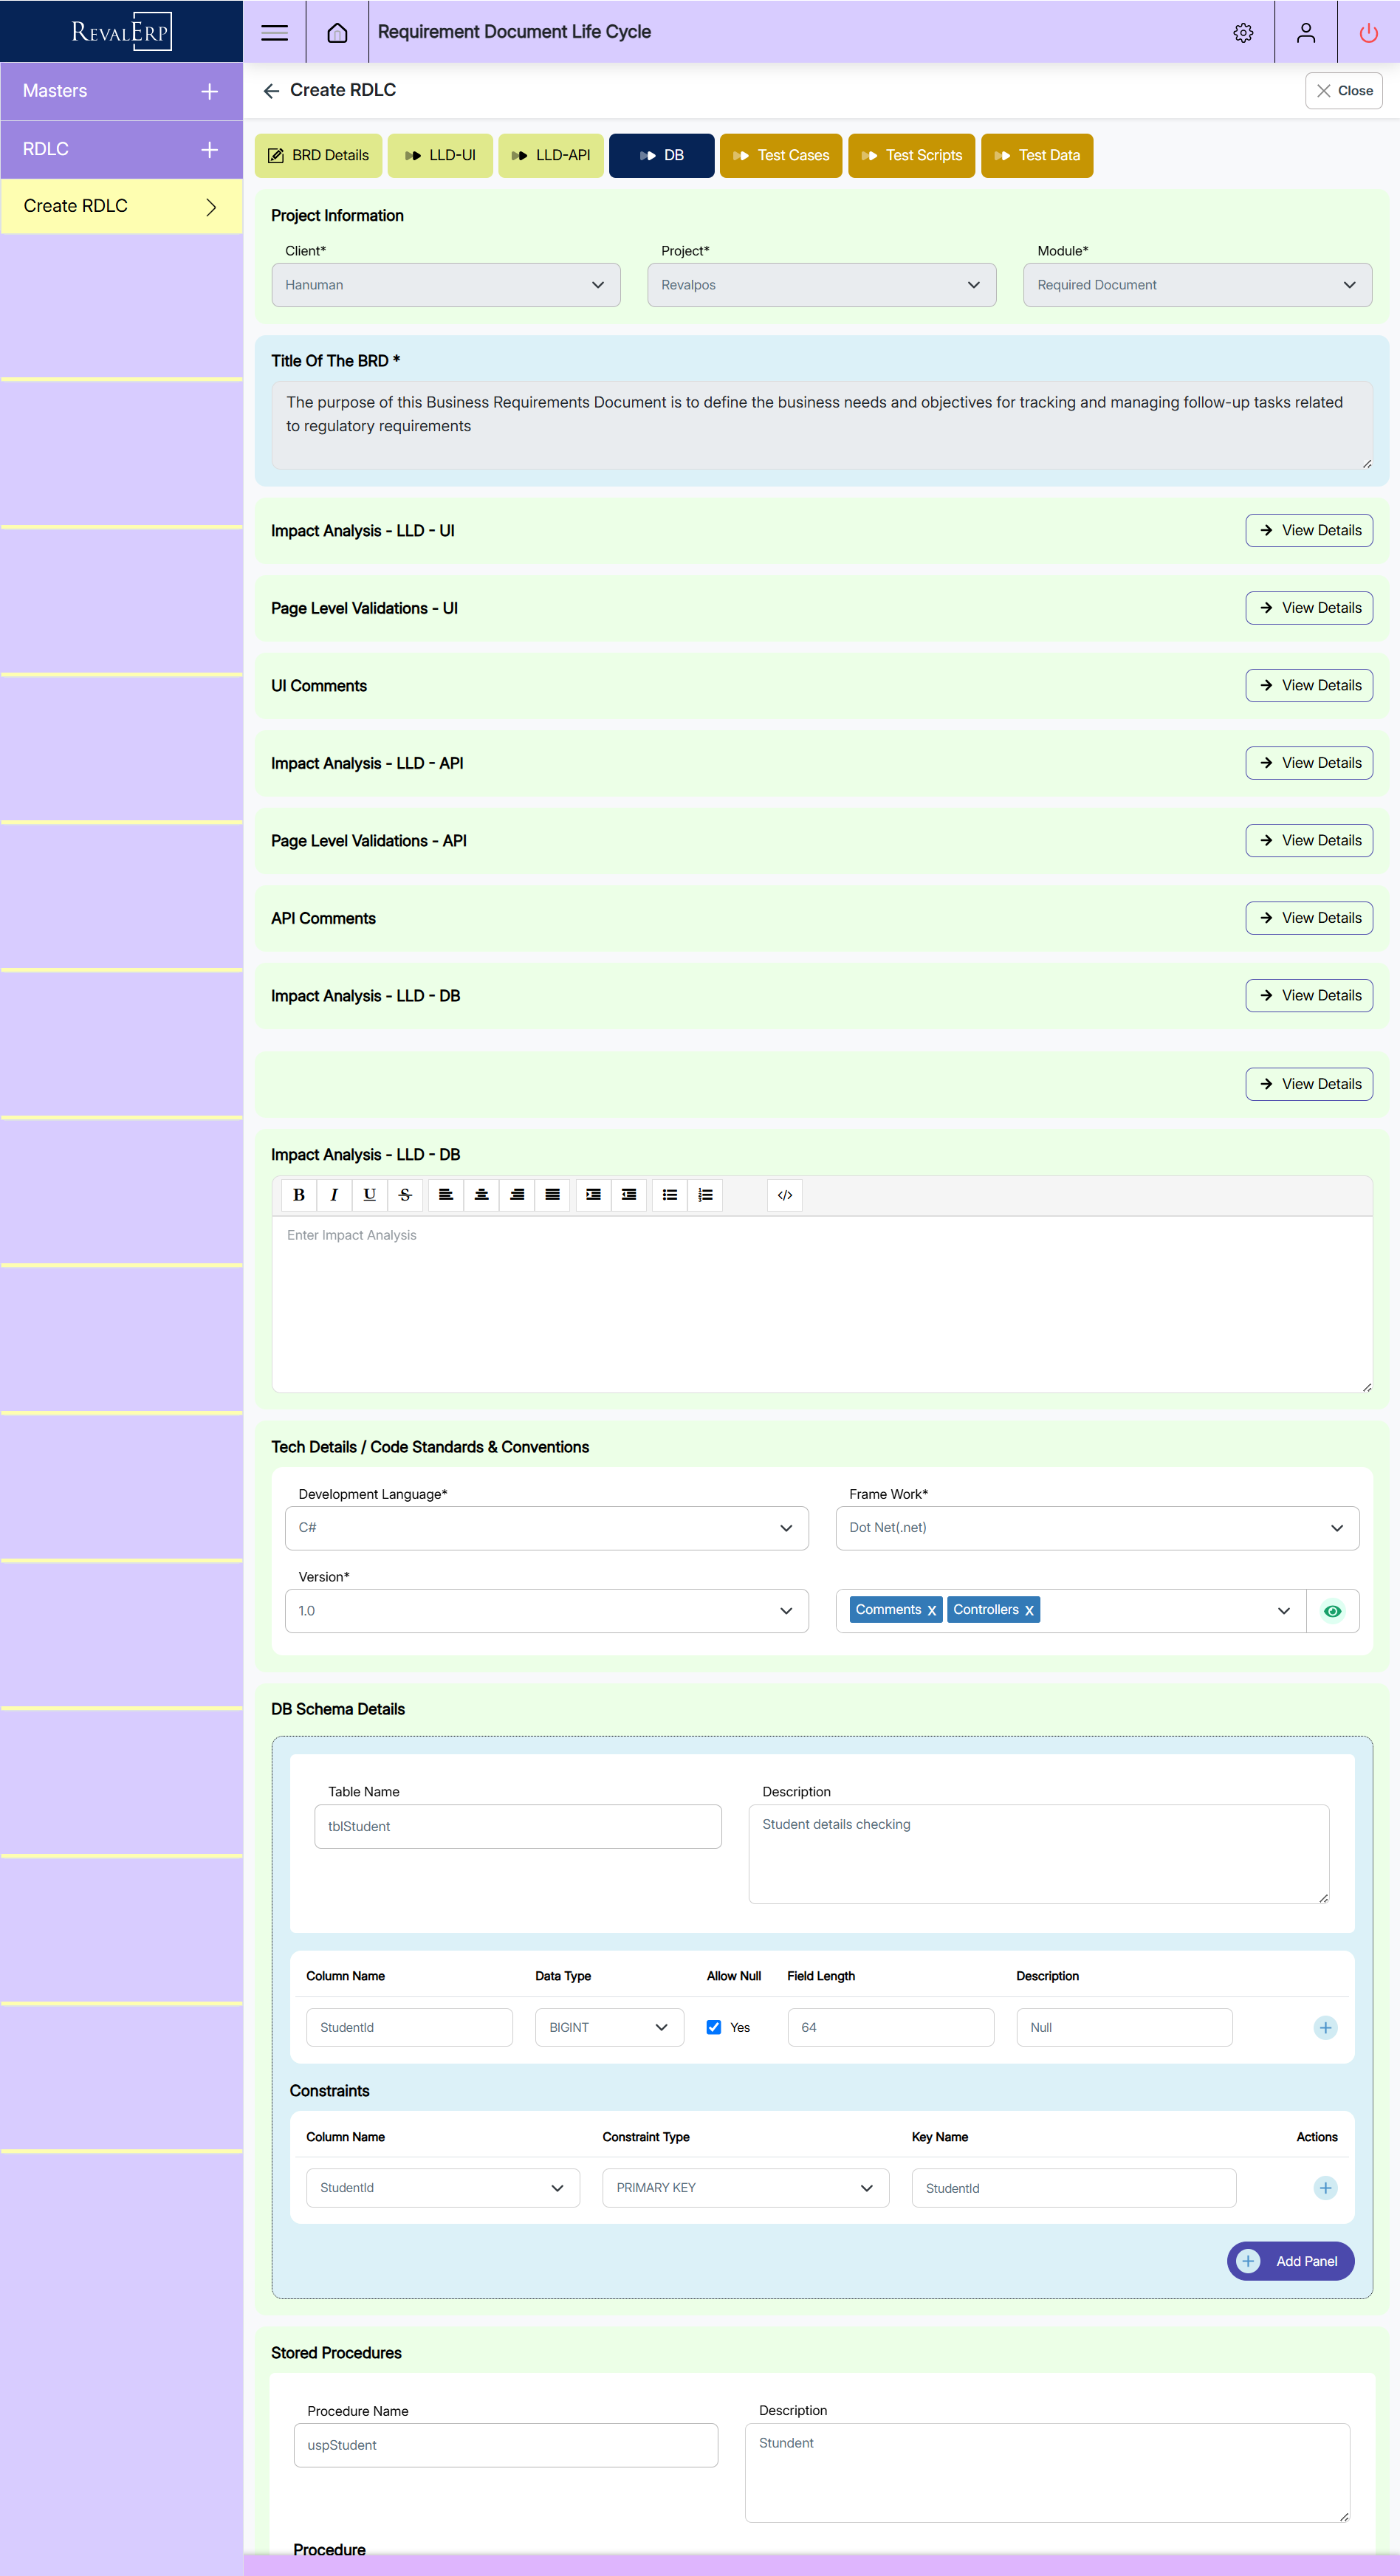Image resolution: width=1400 pixels, height=2576 pixels.
Task: View details for UI Comments
Action: pyautogui.click(x=1309, y=685)
